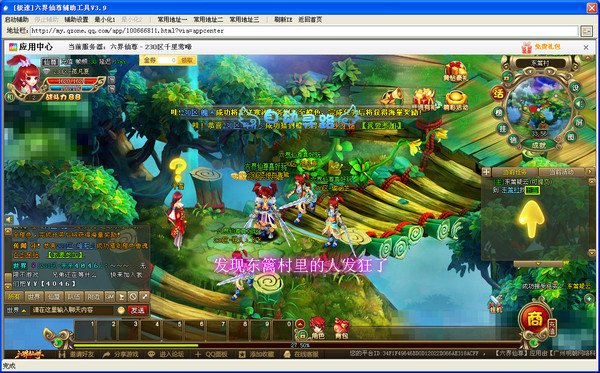The width and height of the screenshot is (600, 373).
Task: Click the chat window expand arrows icon
Action: tap(144, 296)
